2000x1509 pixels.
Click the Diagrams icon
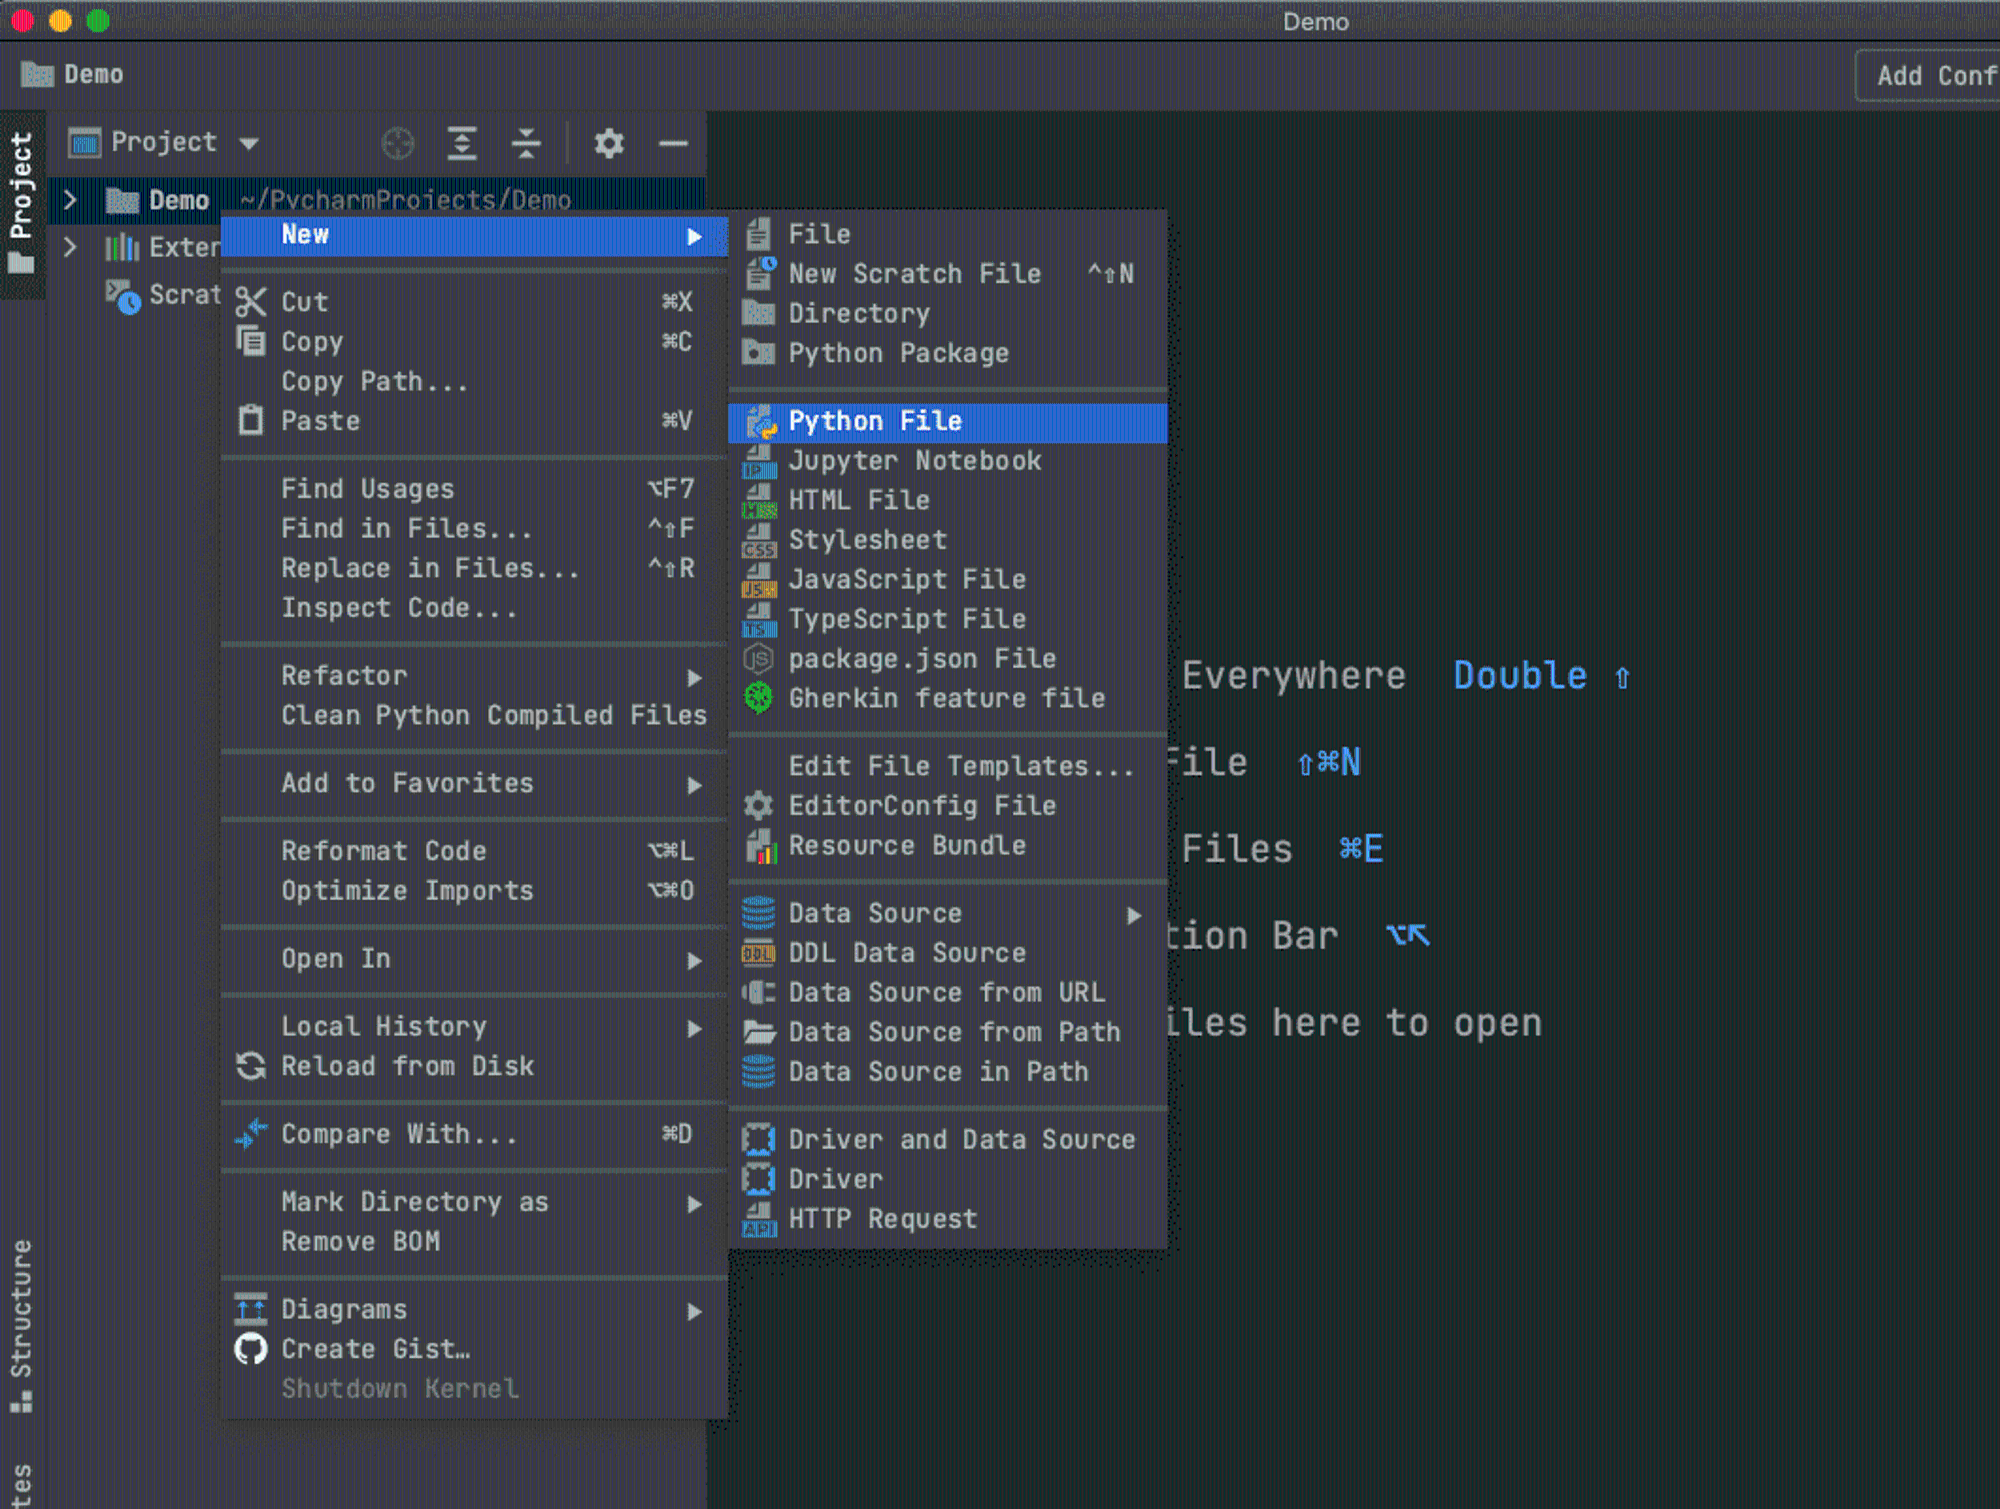(x=251, y=1309)
